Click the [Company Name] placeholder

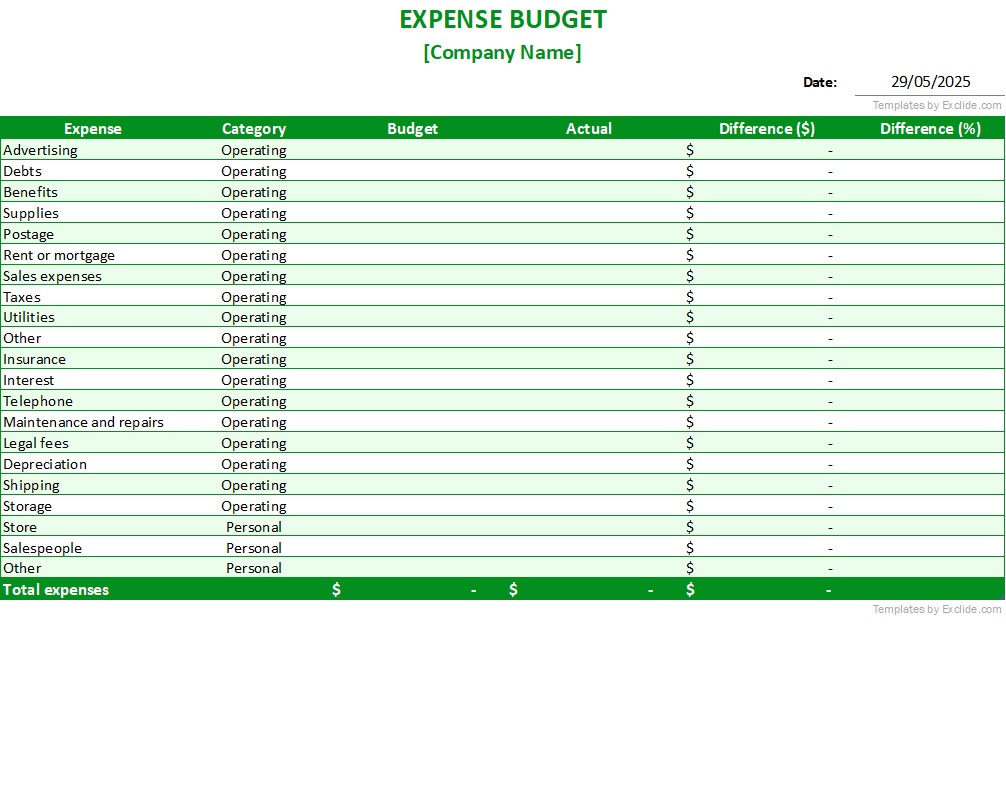(502, 52)
